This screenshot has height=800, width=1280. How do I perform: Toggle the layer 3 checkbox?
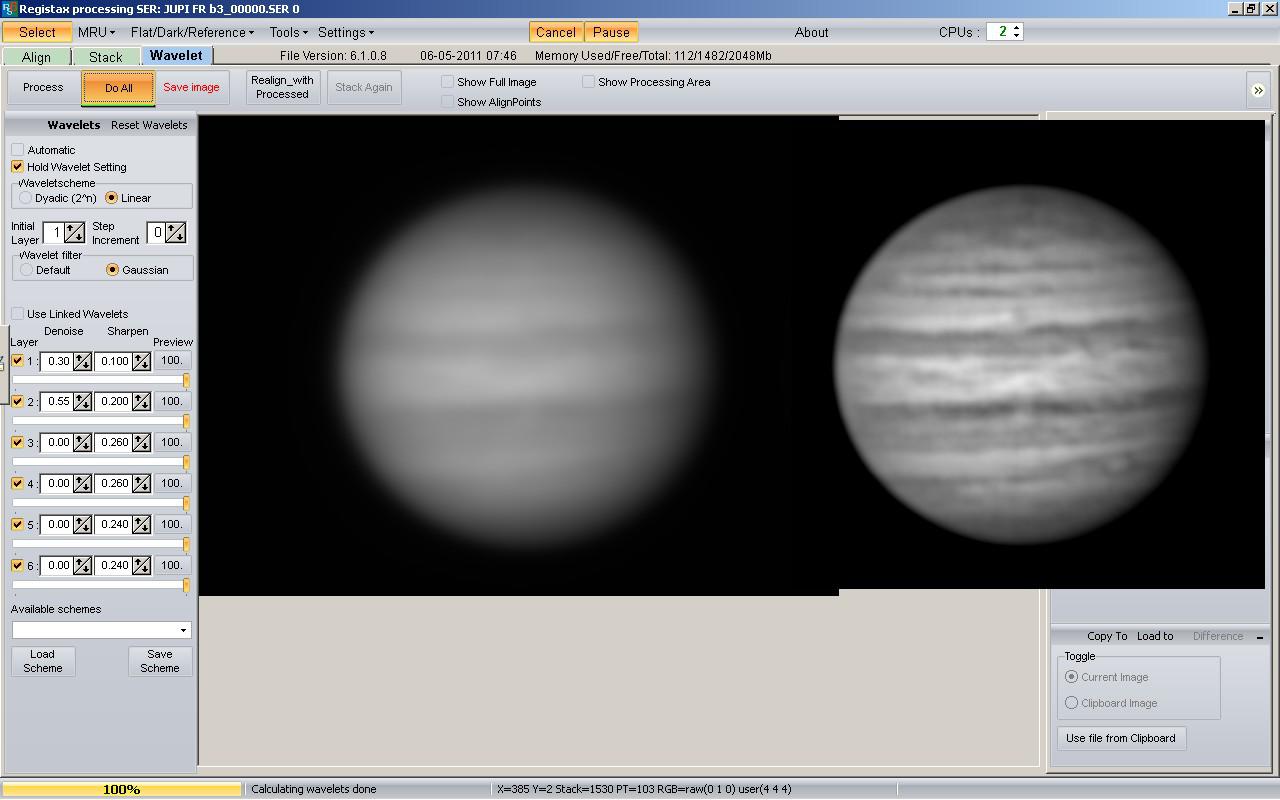(x=18, y=443)
